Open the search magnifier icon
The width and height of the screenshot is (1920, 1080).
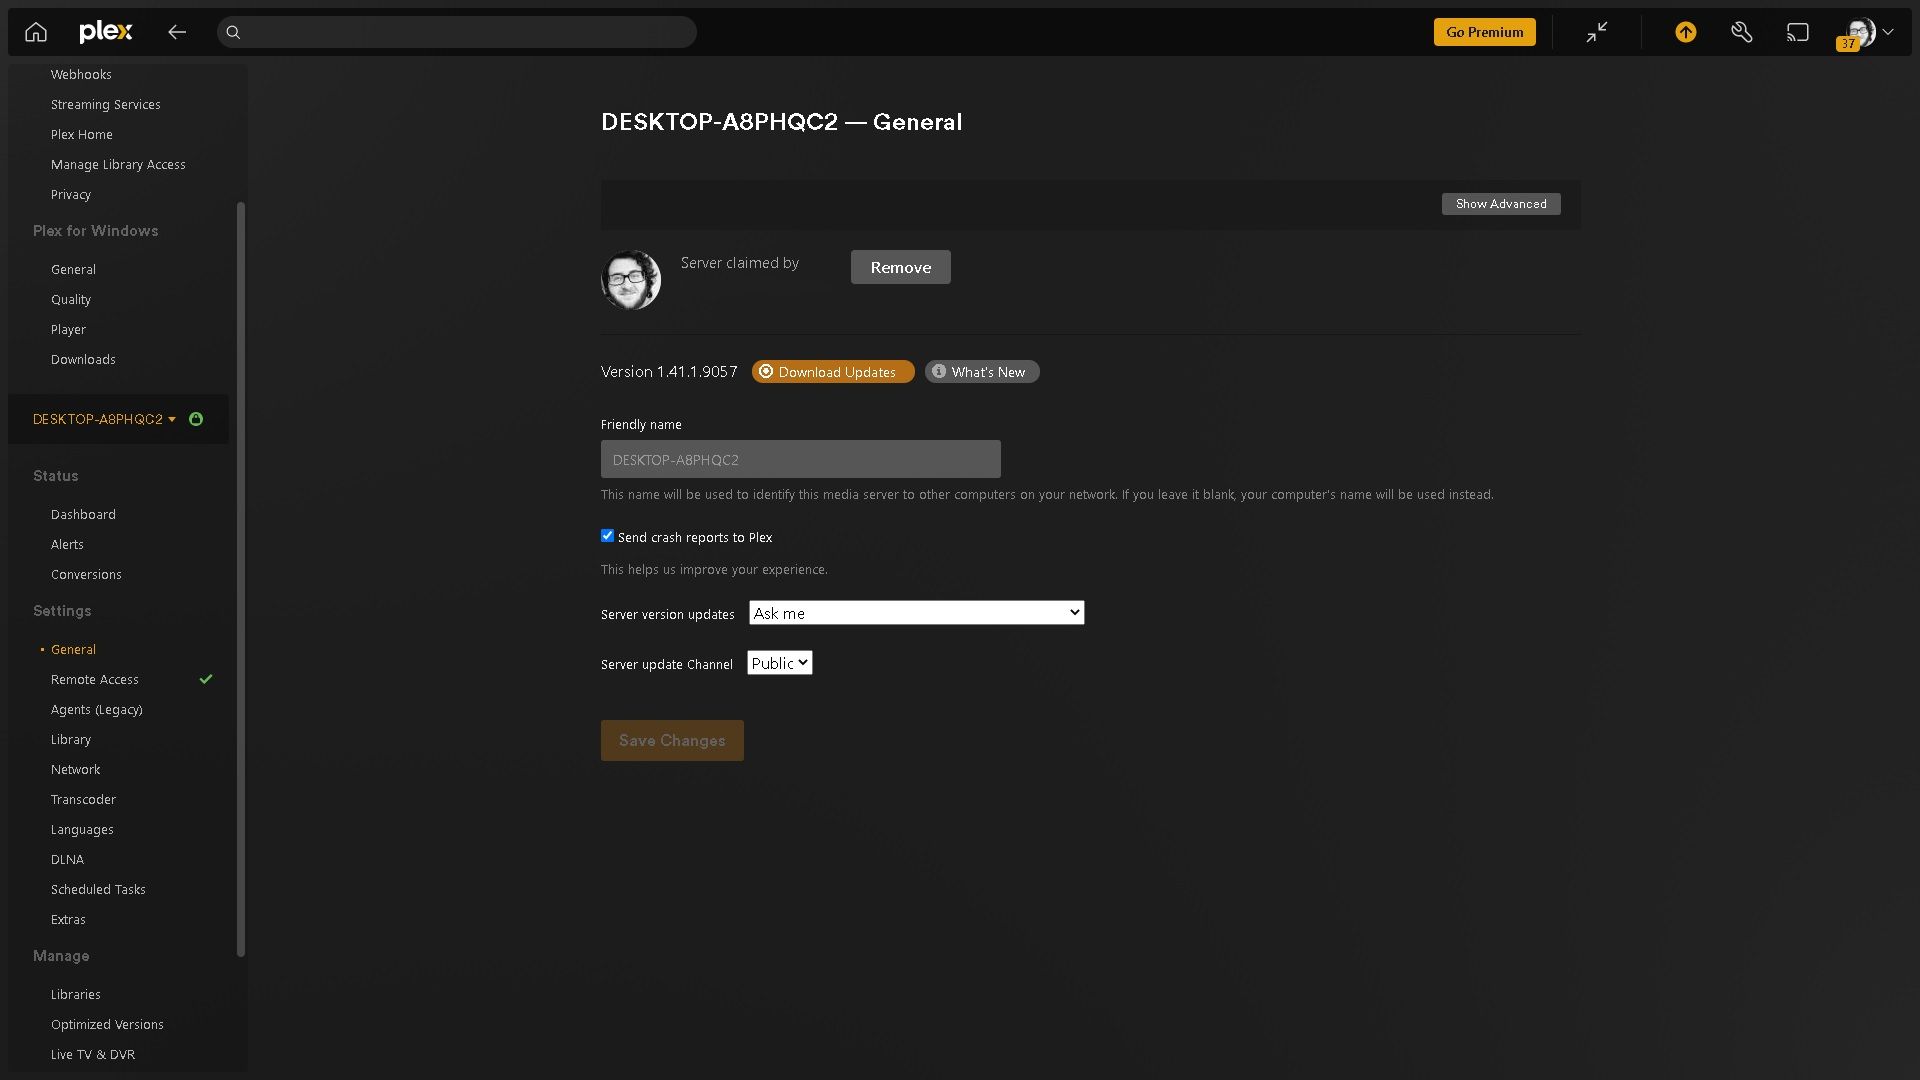(x=233, y=32)
